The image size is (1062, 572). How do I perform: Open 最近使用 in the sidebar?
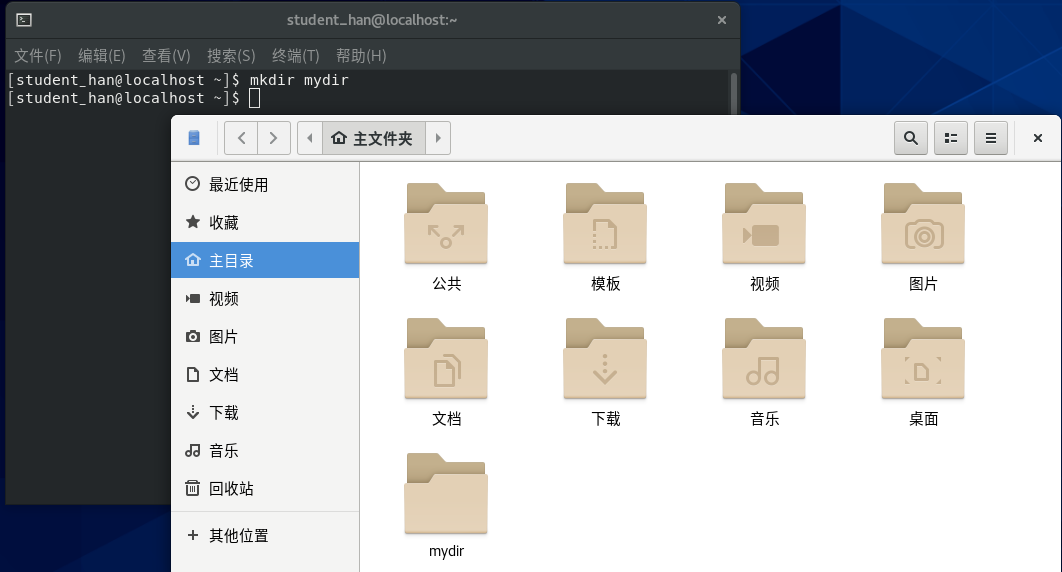265,184
